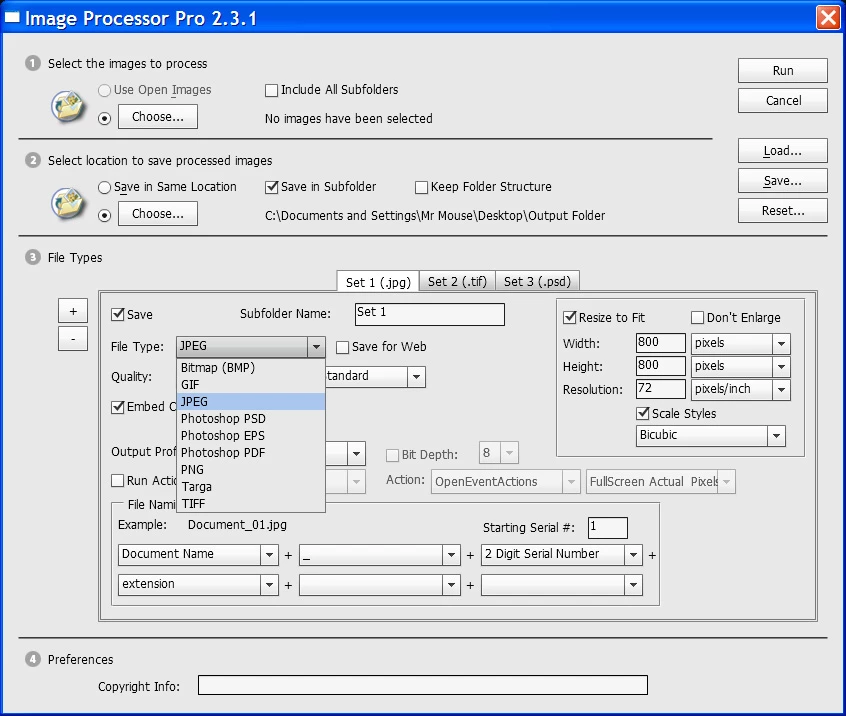Click the Reset... button

point(782,211)
